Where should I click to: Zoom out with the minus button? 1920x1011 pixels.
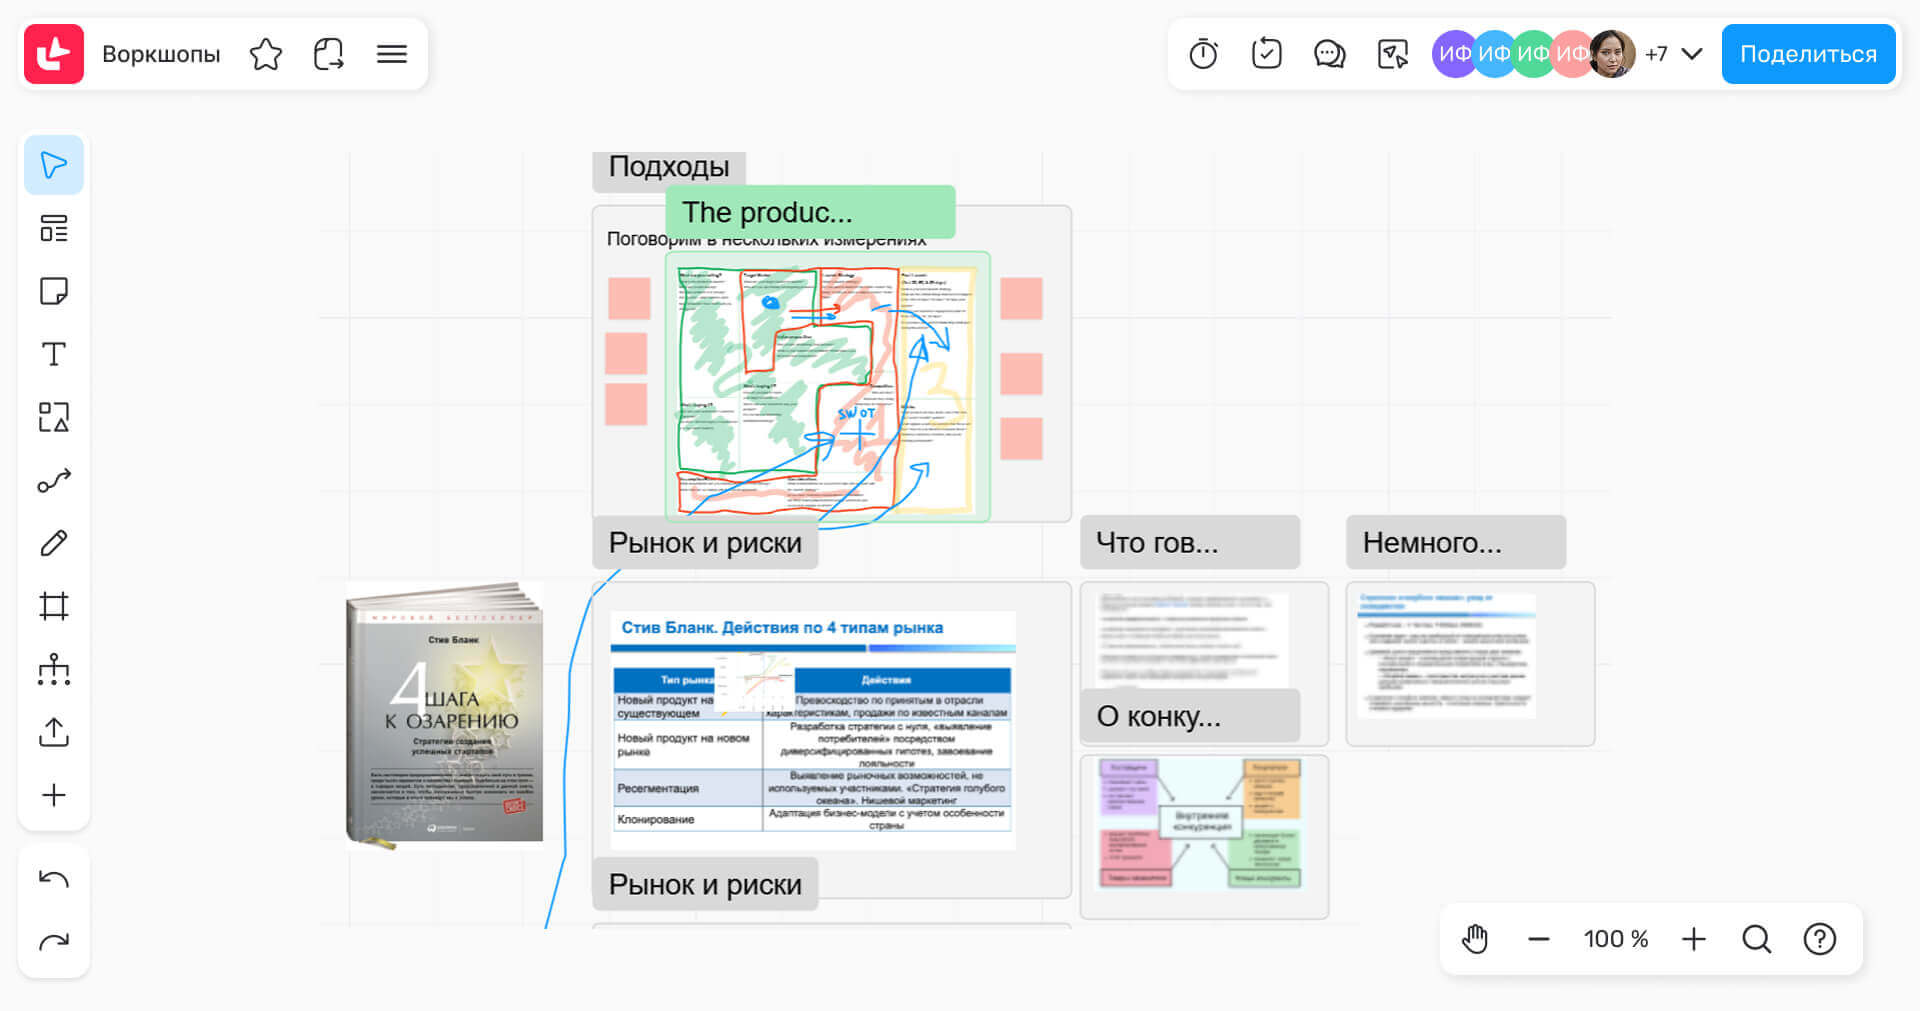click(x=1538, y=939)
